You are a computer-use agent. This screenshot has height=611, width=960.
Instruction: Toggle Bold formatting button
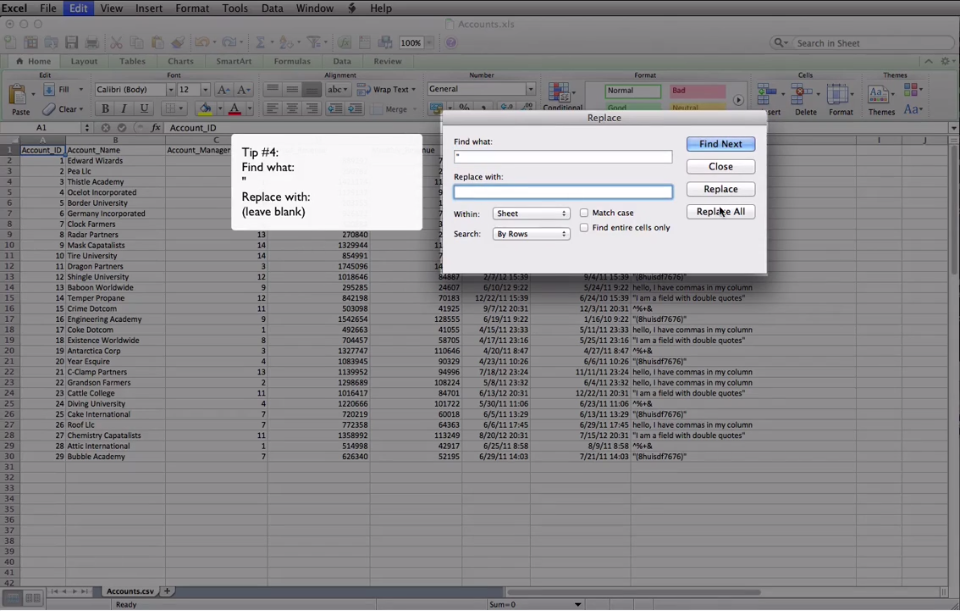(105, 109)
